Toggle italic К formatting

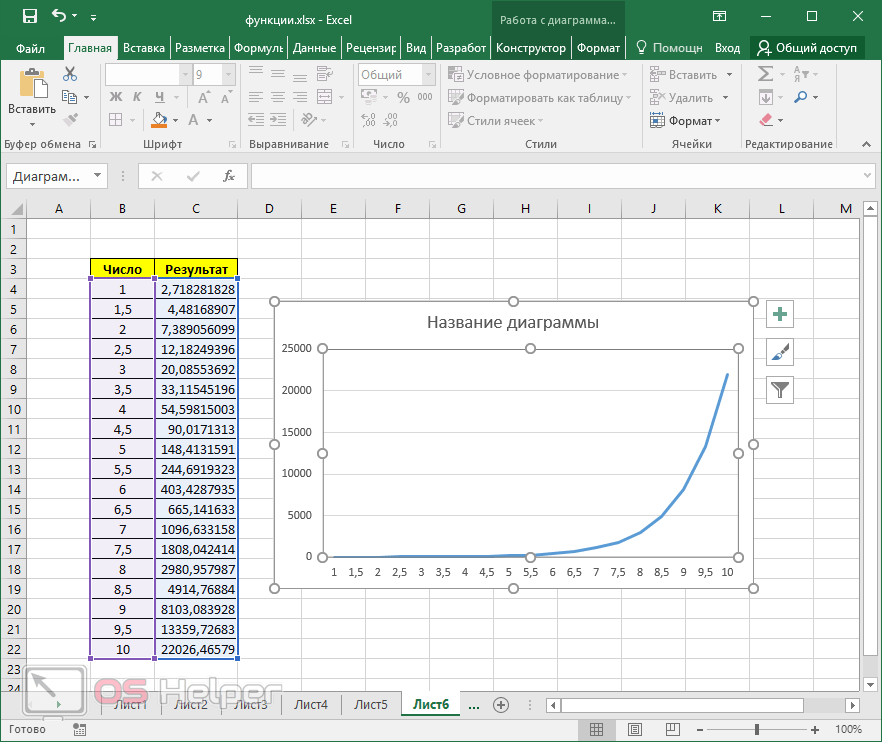click(x=137, y=97)
